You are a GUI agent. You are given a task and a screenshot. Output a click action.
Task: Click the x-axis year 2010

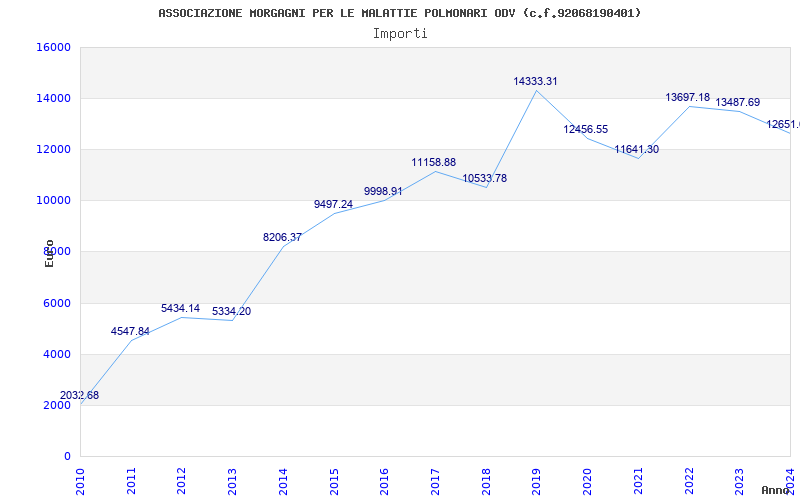[x=80, y=481]
